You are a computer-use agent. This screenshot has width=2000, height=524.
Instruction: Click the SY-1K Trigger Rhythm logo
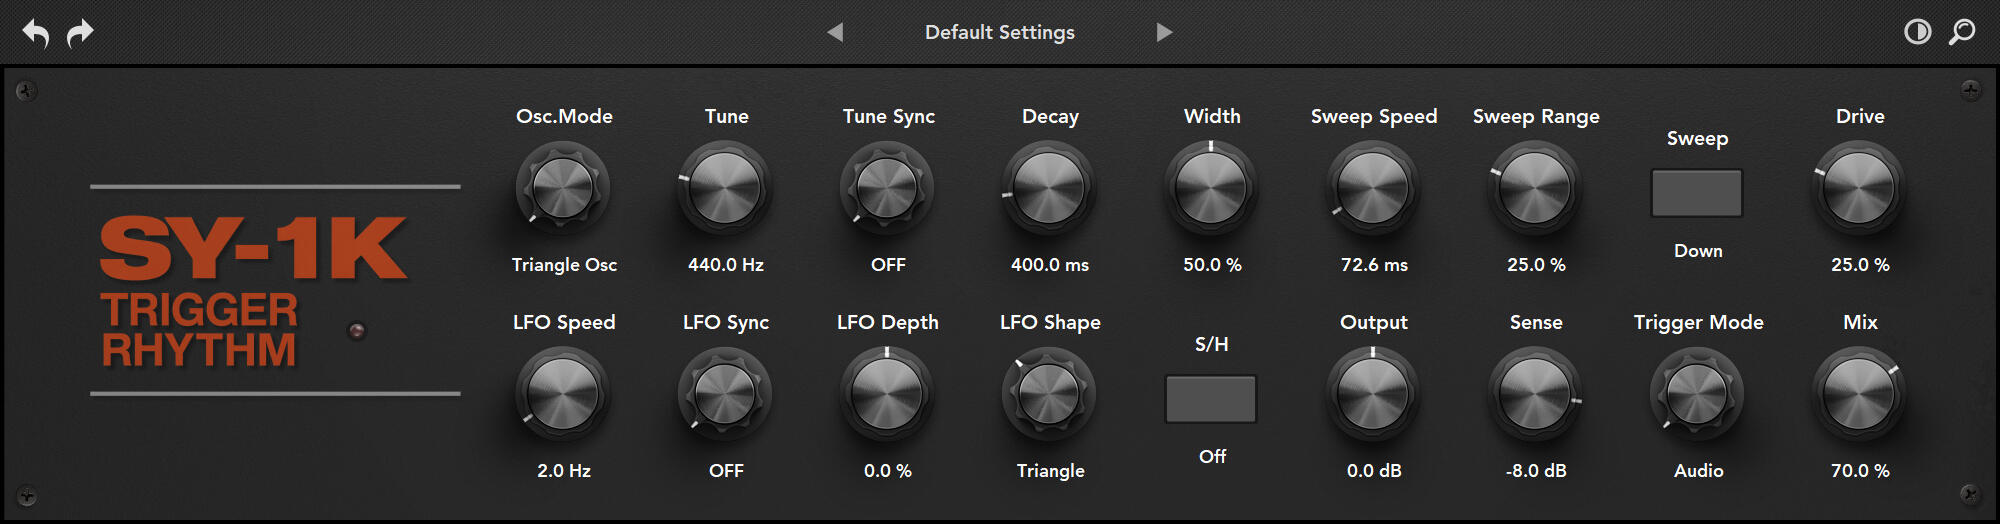(x=252, y=290)
